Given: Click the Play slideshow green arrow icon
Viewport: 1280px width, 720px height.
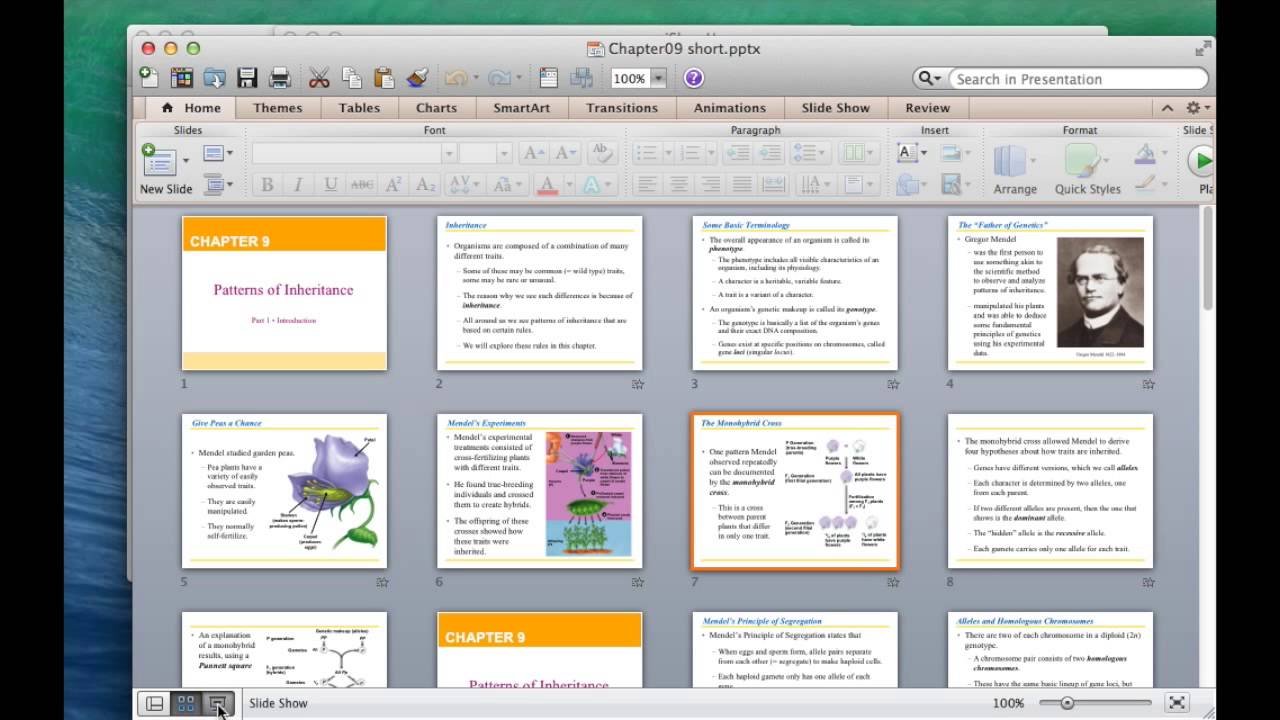Looking at the screenshot, I should point(1201,161).
